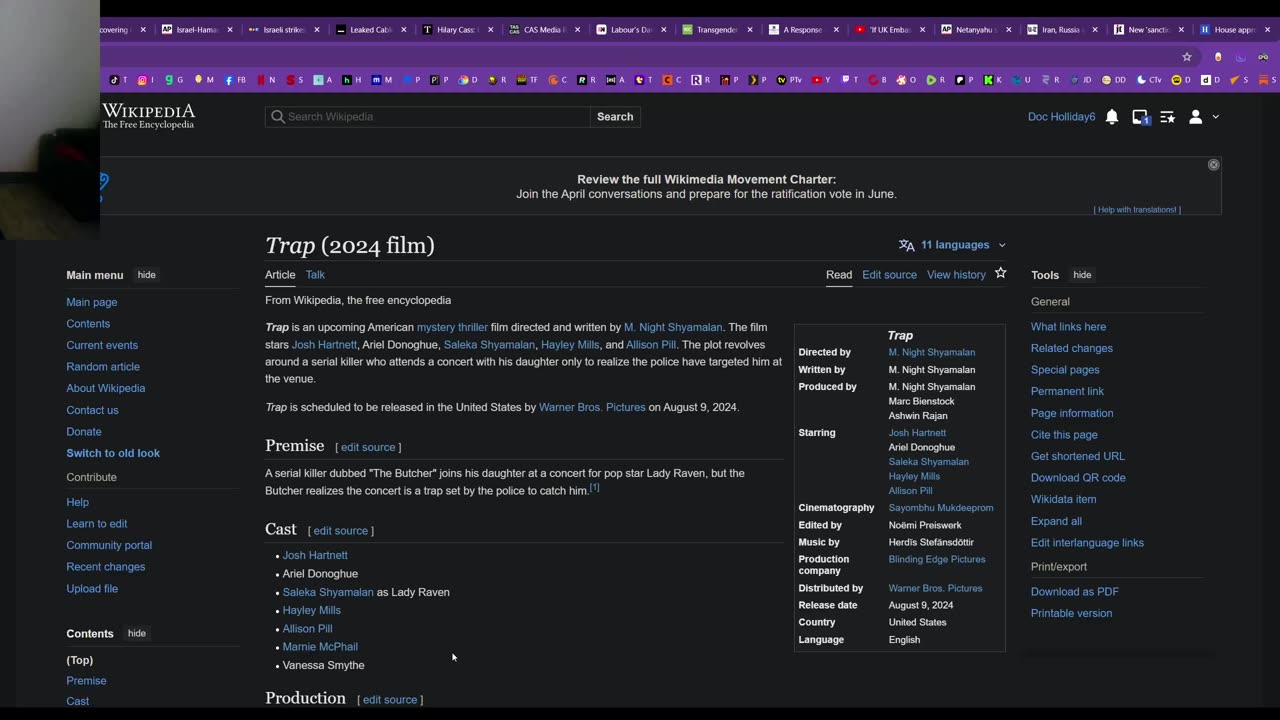Screen dimensions: 1280x720
Task: Jump to (Top) in Contents sidebar
Action: (x=80, y=660)
